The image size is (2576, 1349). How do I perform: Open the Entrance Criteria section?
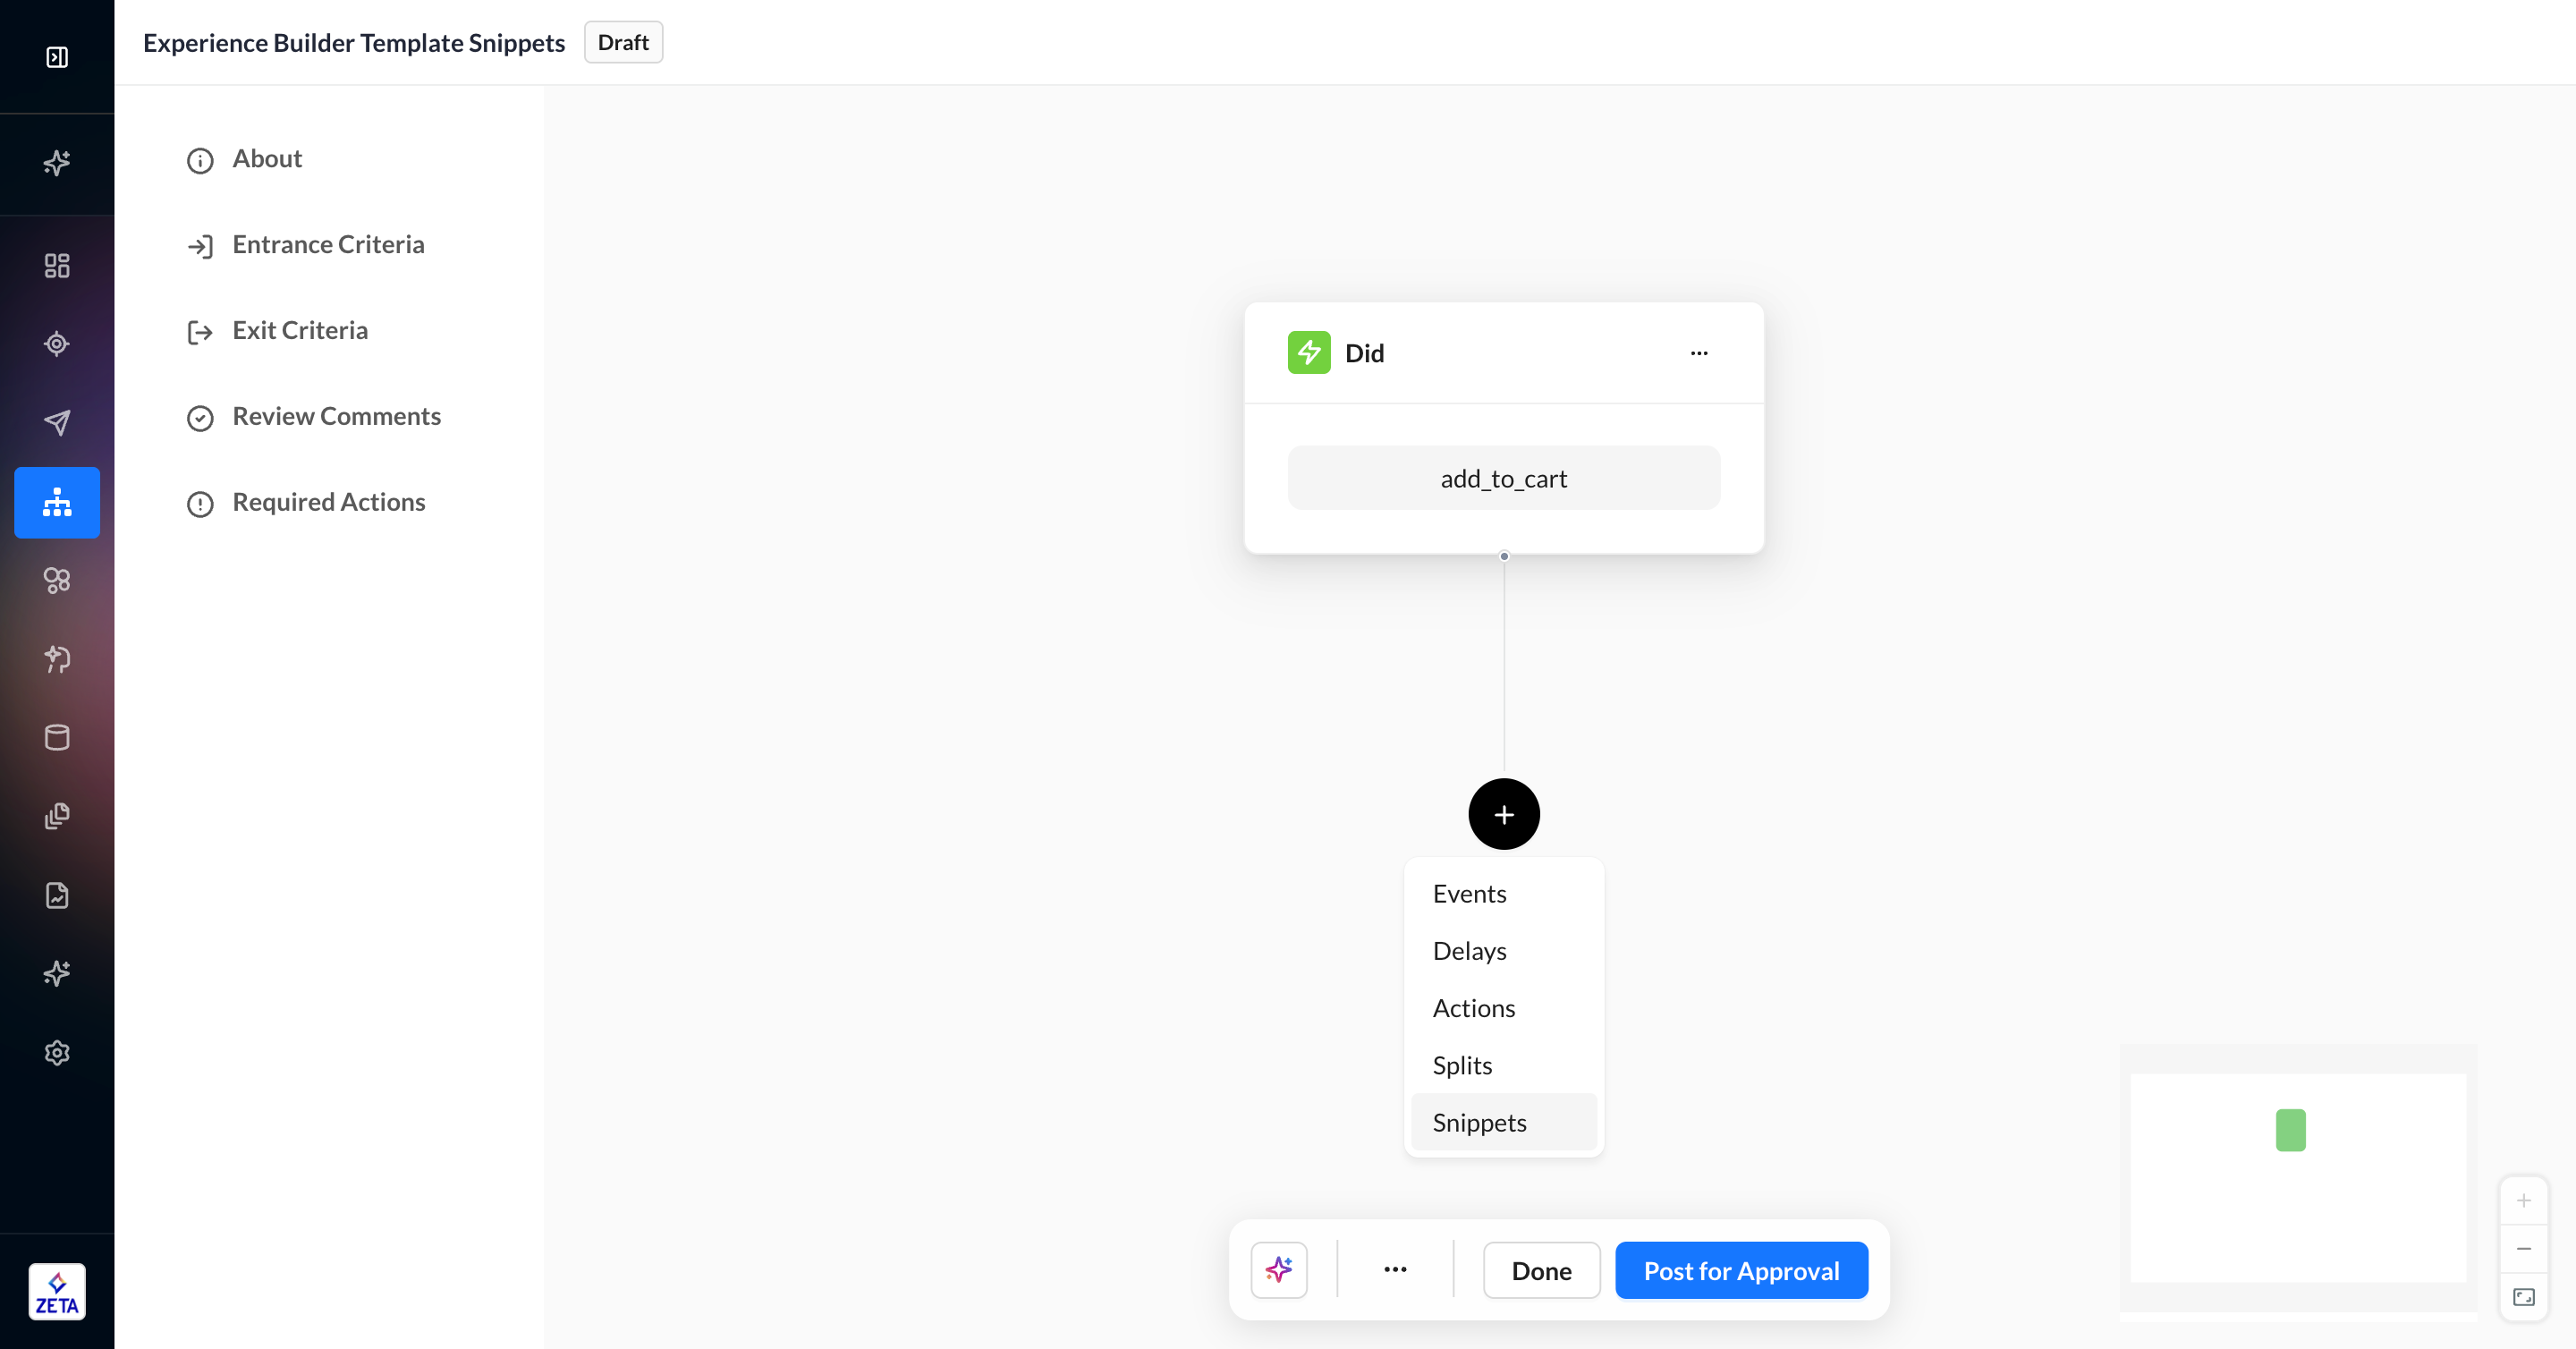tap(328, 245)
